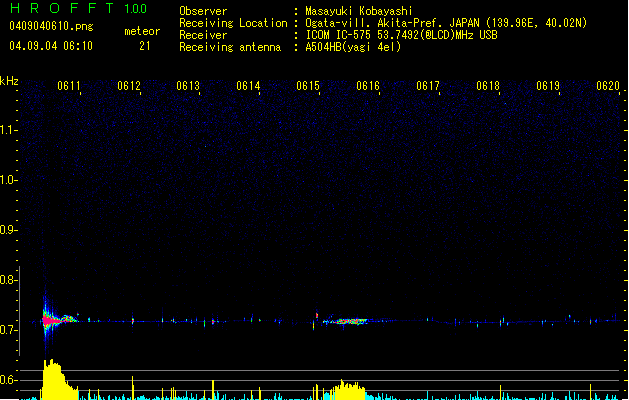Click the 0615 time marker
The height and width of the screenshot is (400, 629).
tap(308, 86)
